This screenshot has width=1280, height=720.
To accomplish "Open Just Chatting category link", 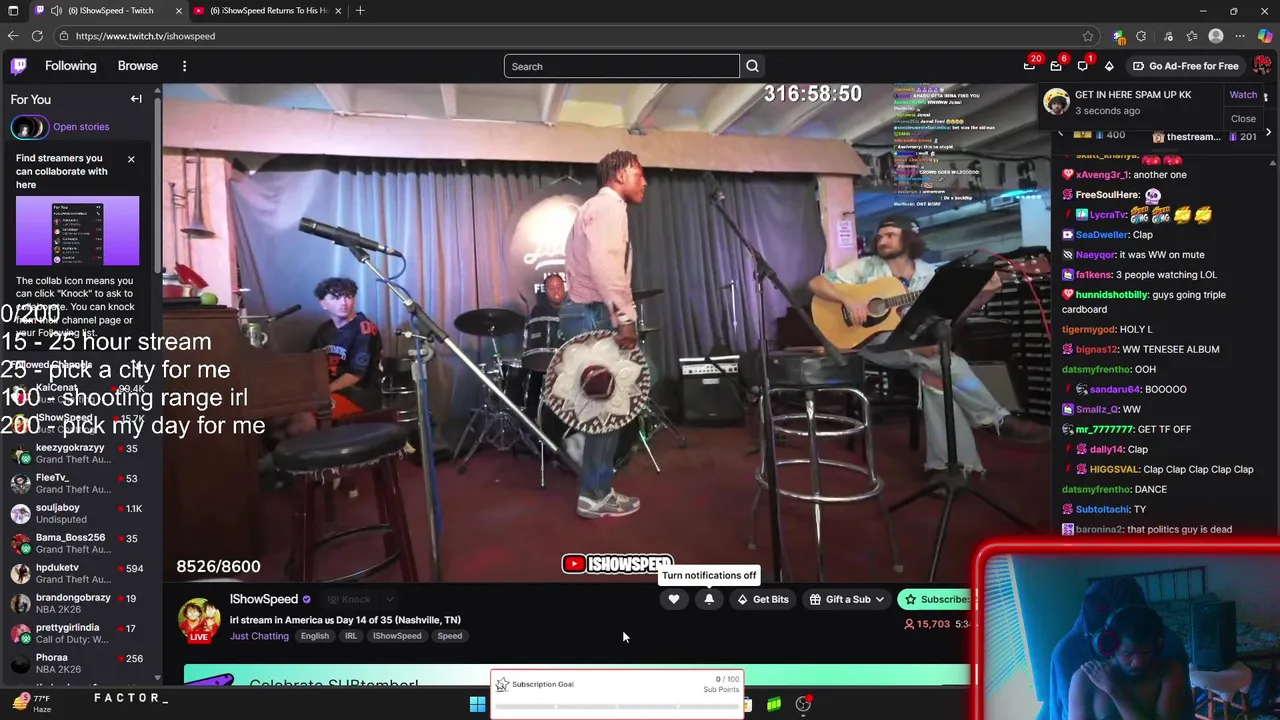I will click(x=259, y=636).
